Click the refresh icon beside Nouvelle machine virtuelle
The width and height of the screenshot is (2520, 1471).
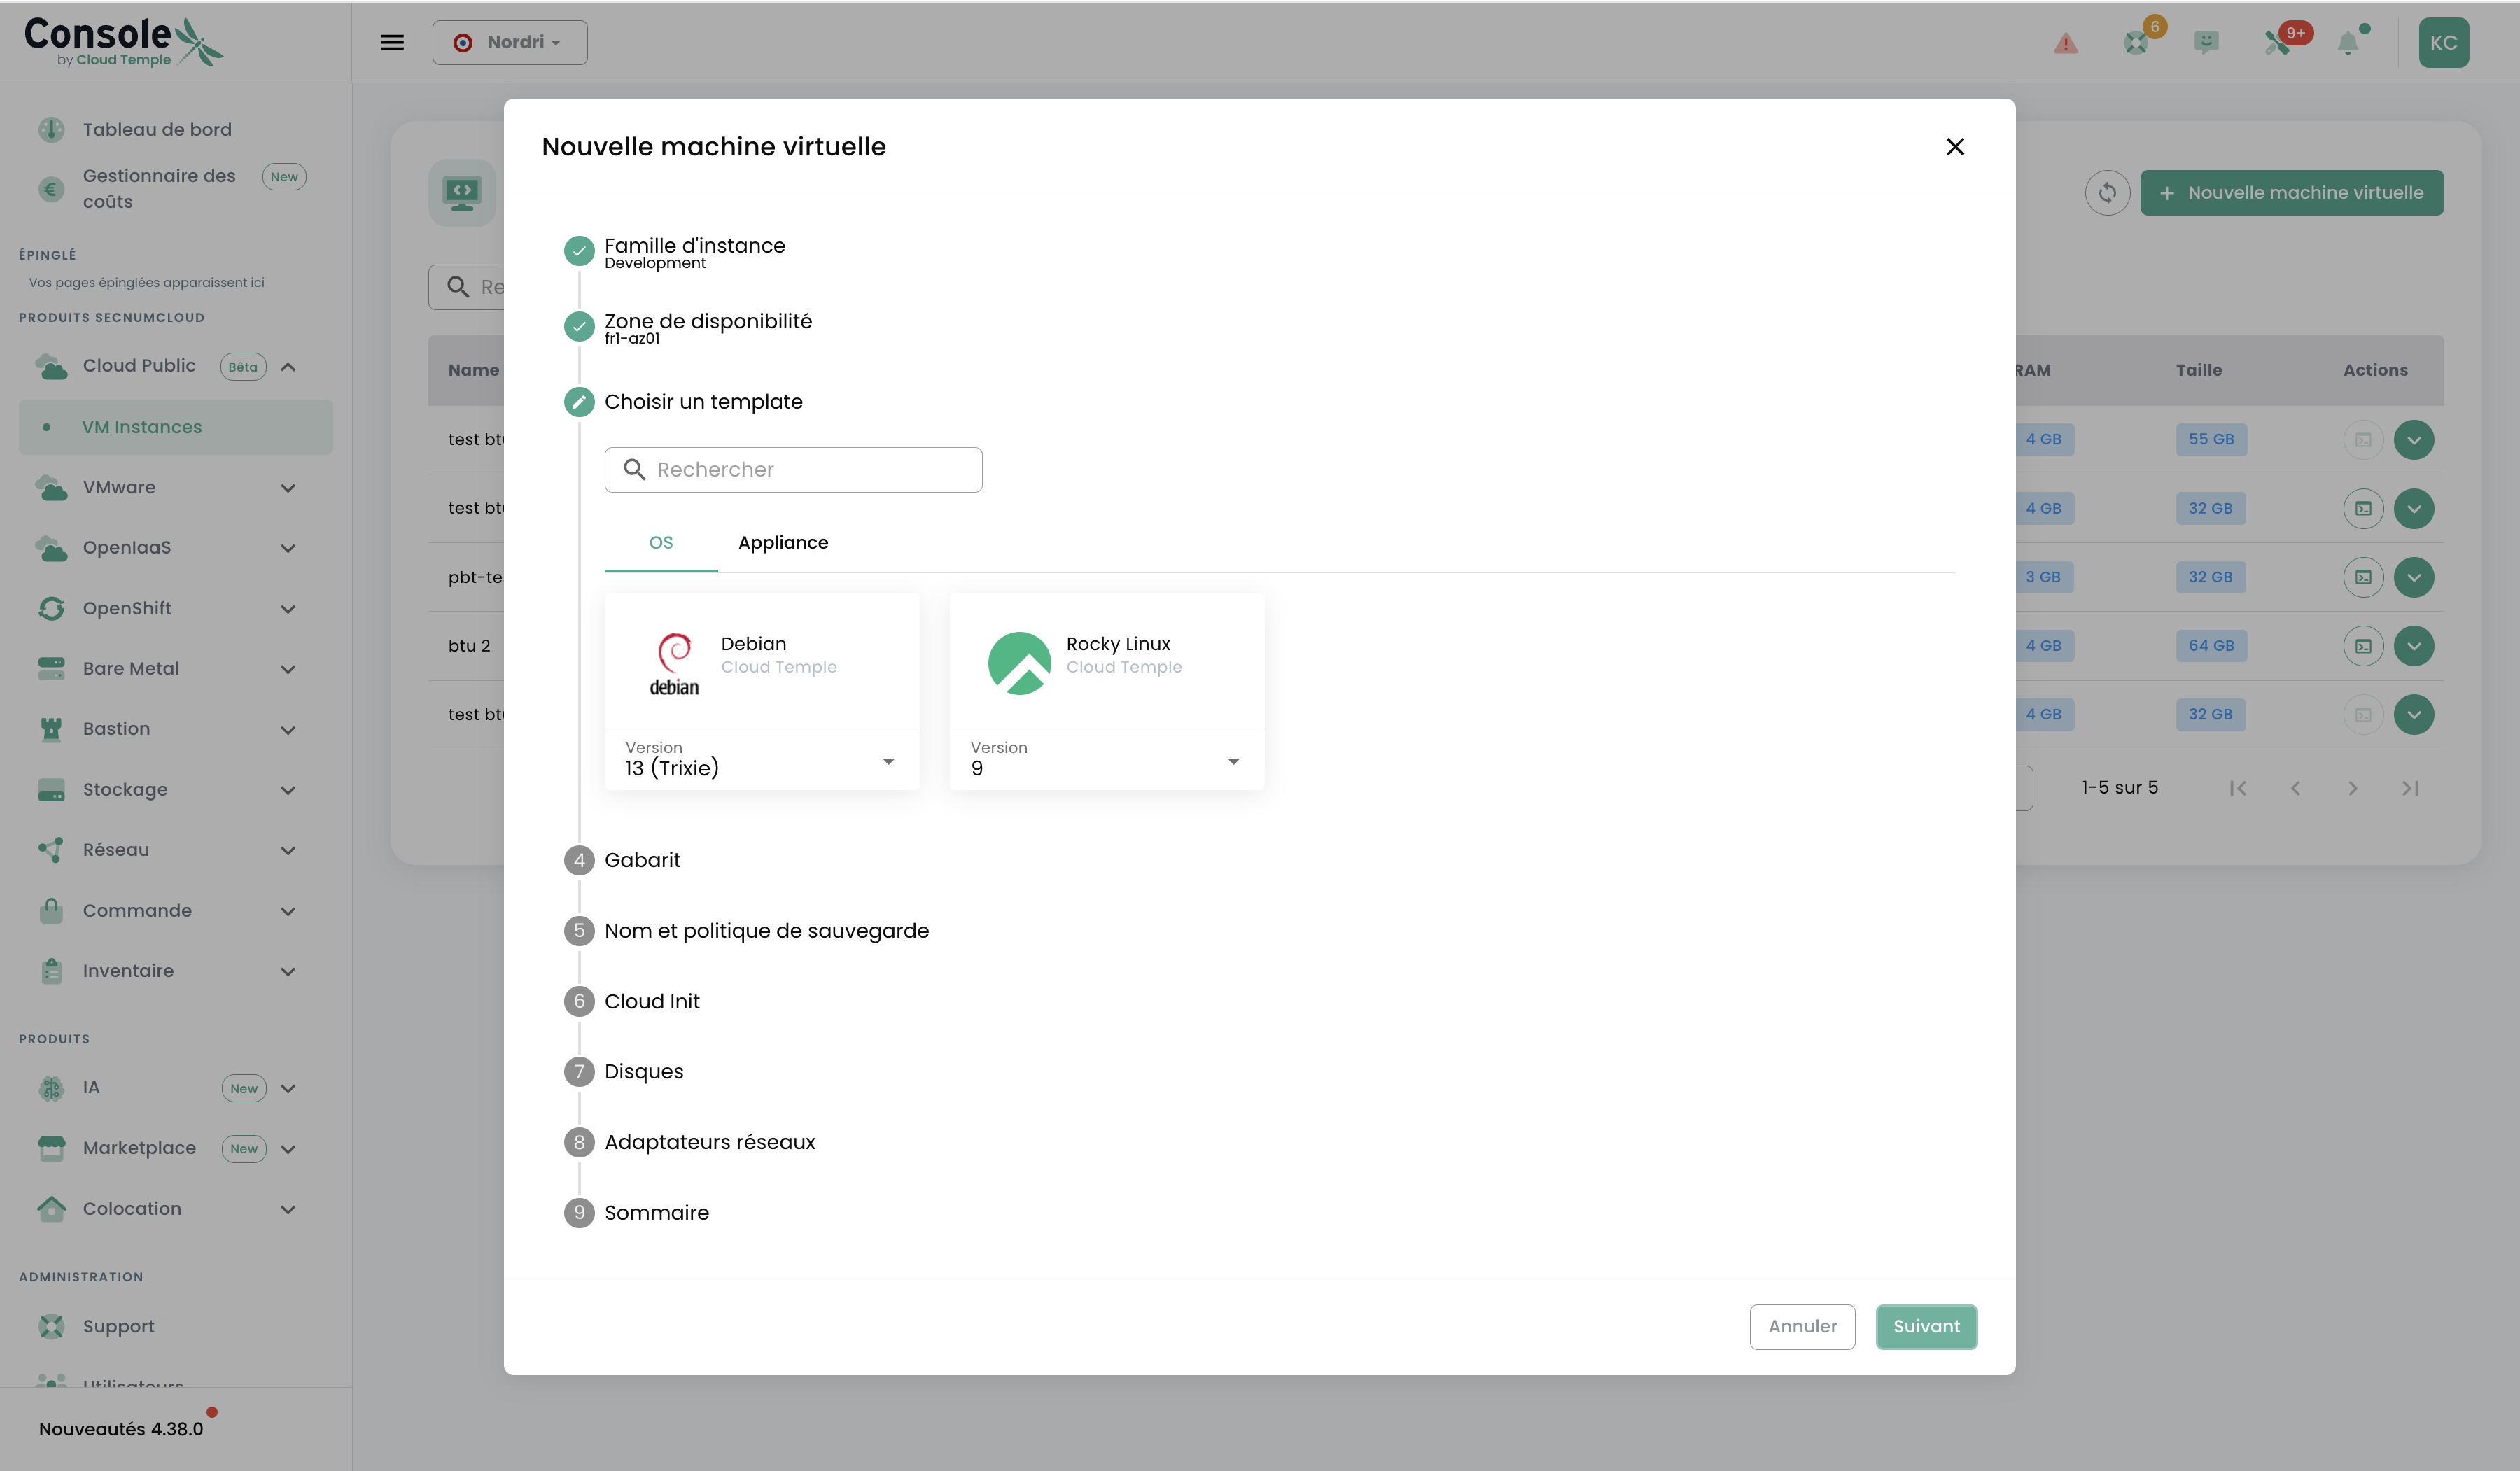pyautogui.click(x=2107, y=193)
